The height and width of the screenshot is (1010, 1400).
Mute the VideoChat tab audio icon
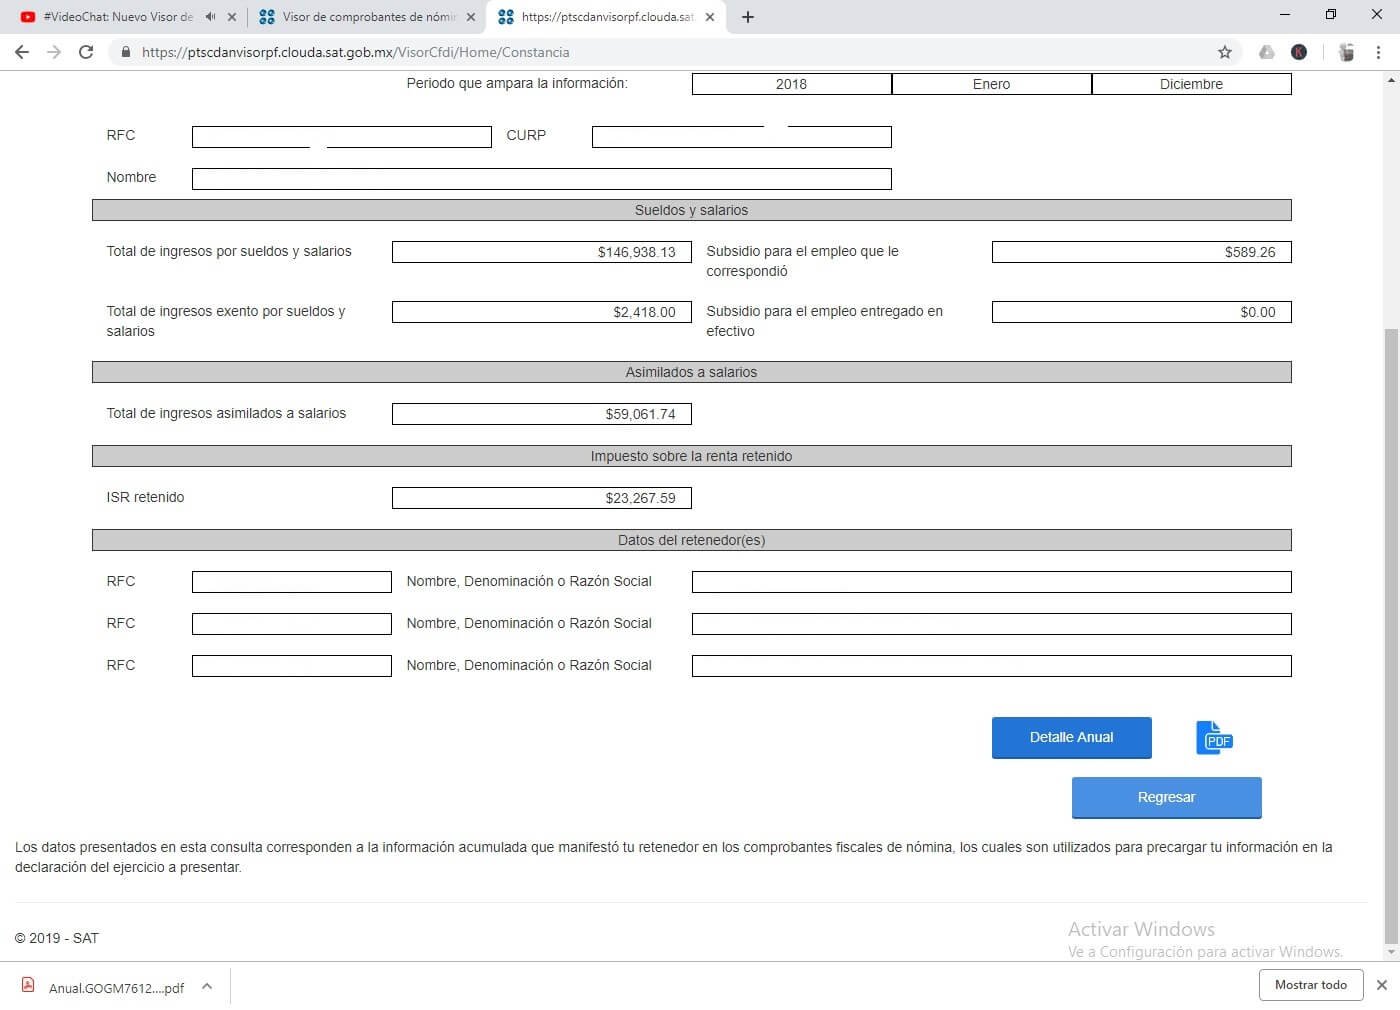pos(210,17)
